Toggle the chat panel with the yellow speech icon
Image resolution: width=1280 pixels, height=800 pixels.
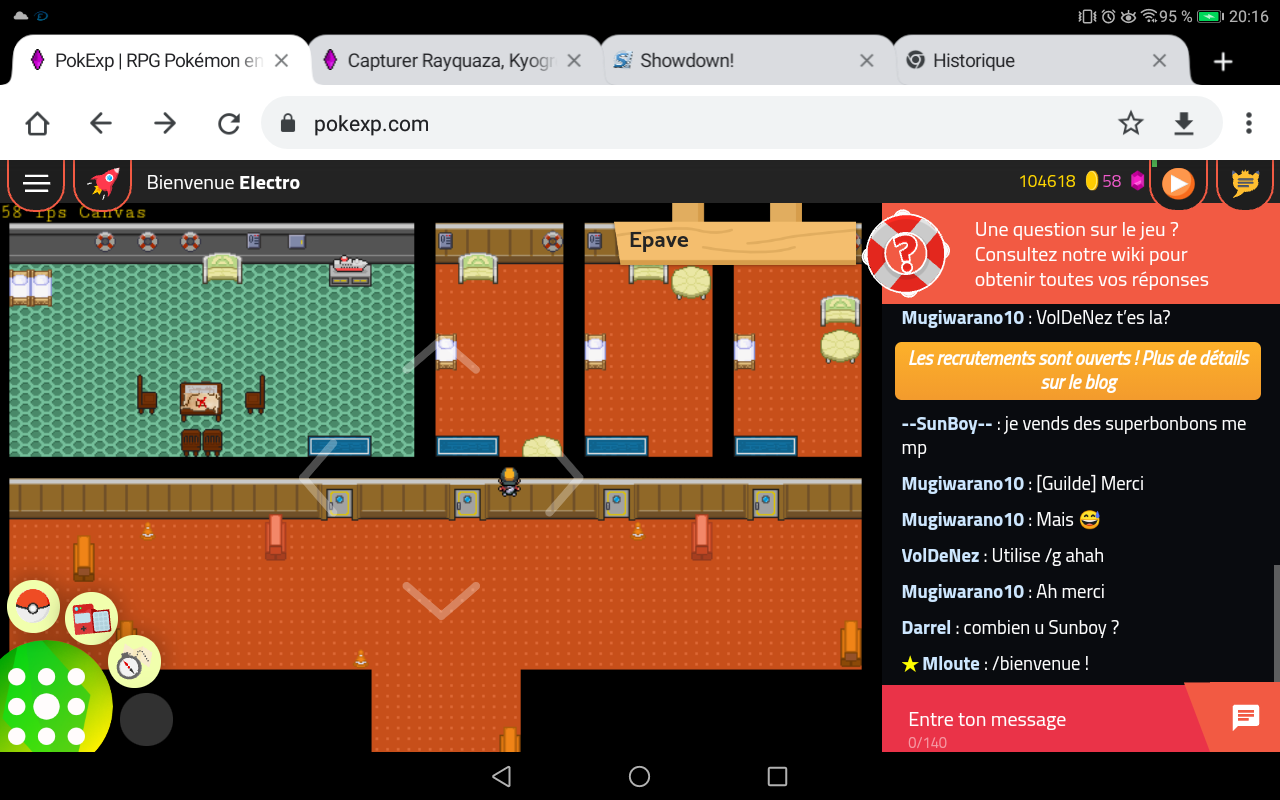(x=1245, y=183)
